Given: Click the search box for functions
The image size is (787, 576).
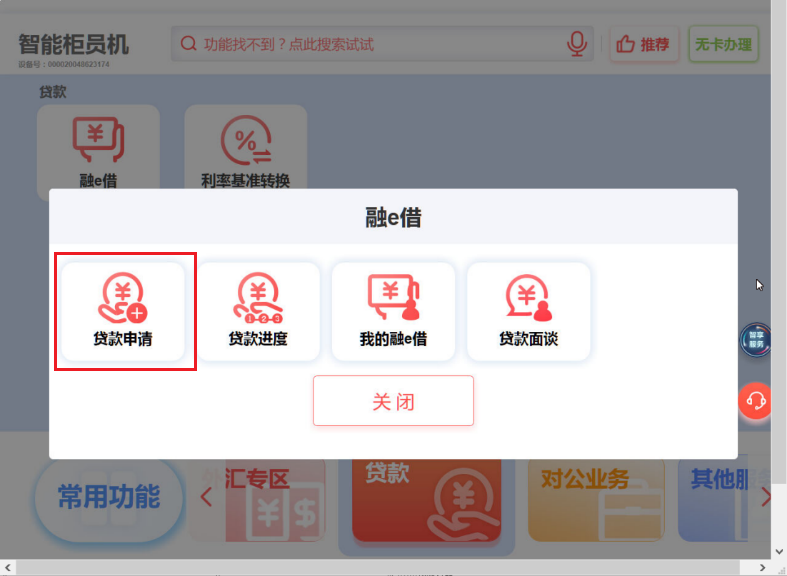Looking at the screenshot, I should [370, 44].
